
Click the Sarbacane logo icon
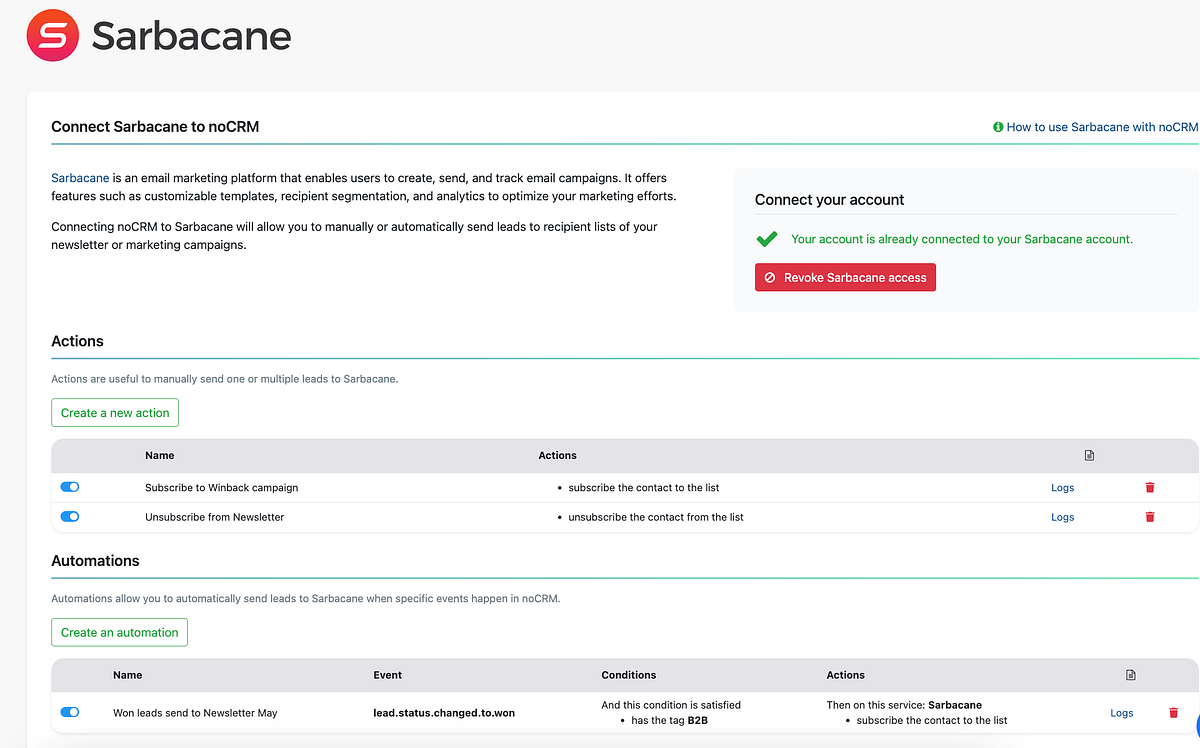click(52, 36)
